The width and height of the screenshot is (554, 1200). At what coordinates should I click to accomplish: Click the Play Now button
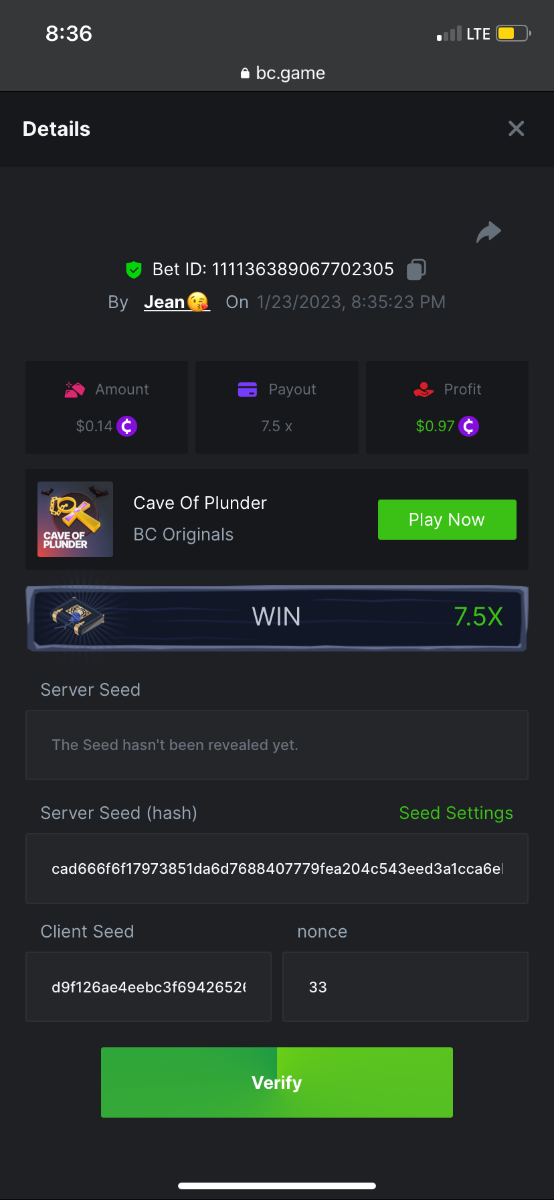click(447, 520)
